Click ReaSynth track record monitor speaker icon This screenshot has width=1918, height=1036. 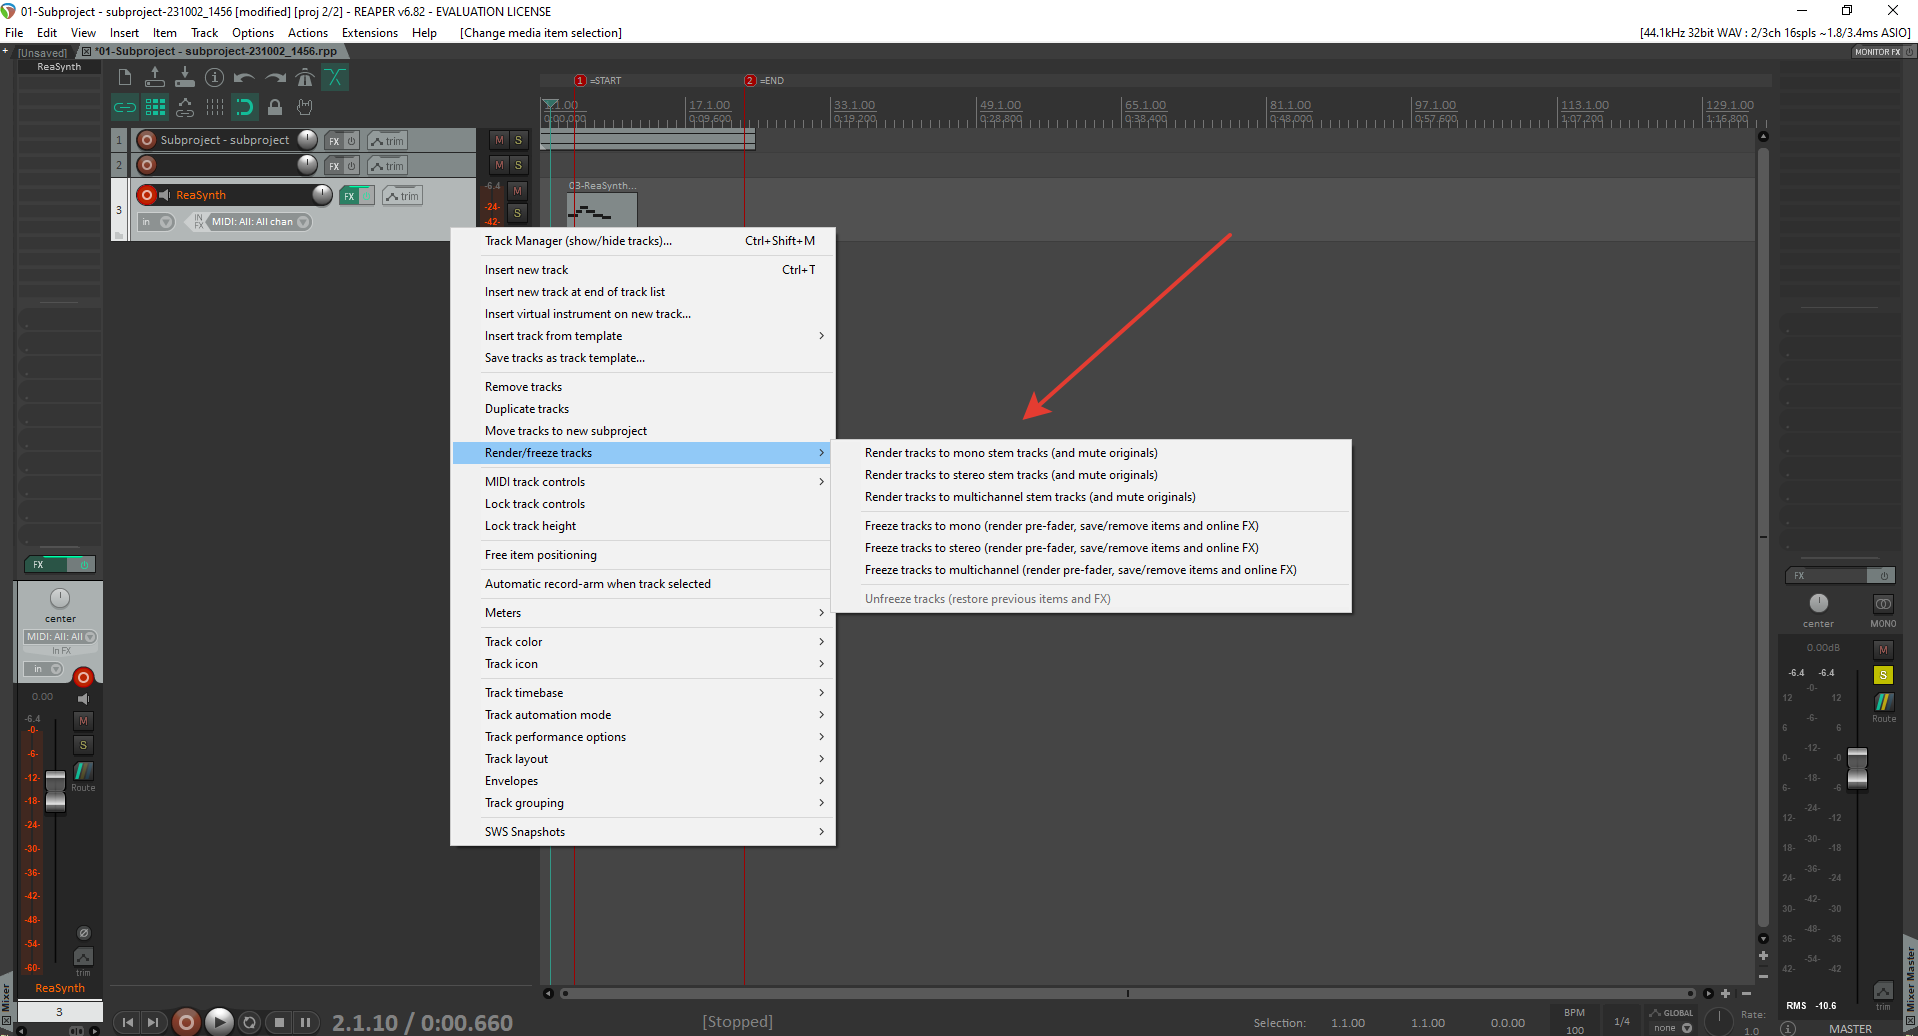pyautogui.click(x=165, y=195)
